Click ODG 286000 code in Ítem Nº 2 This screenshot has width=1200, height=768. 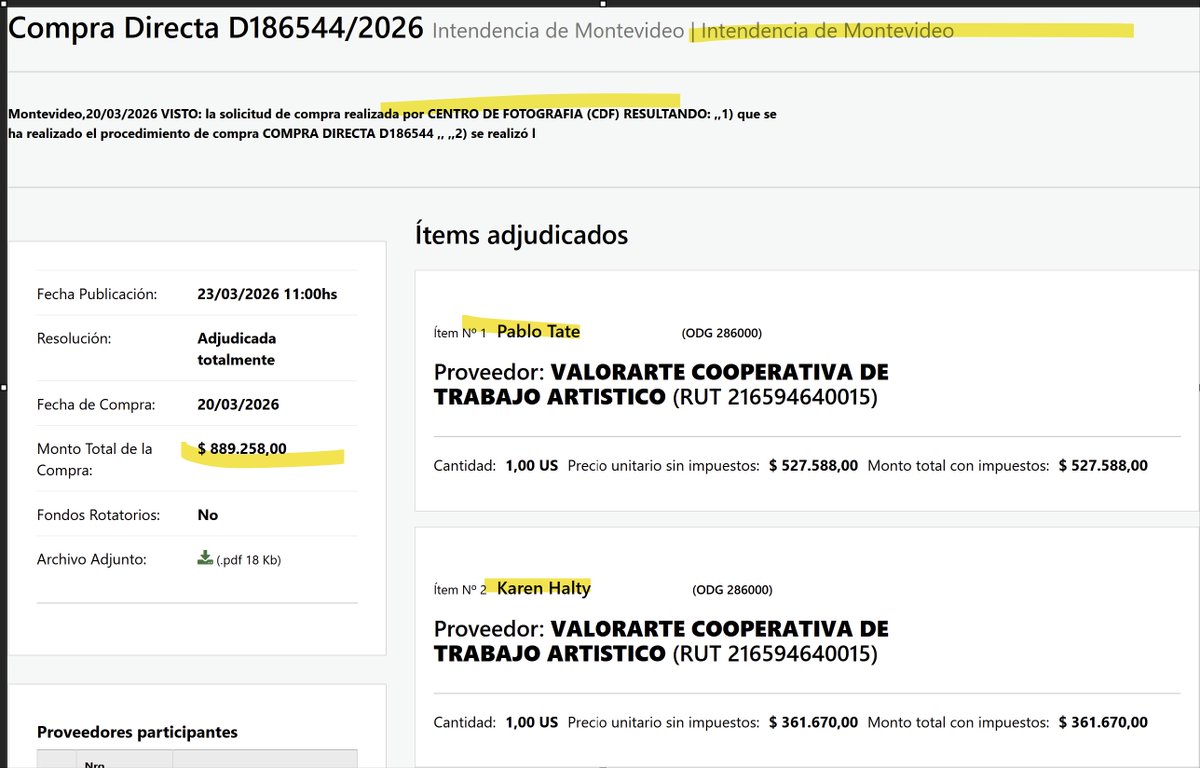[732, 590]
